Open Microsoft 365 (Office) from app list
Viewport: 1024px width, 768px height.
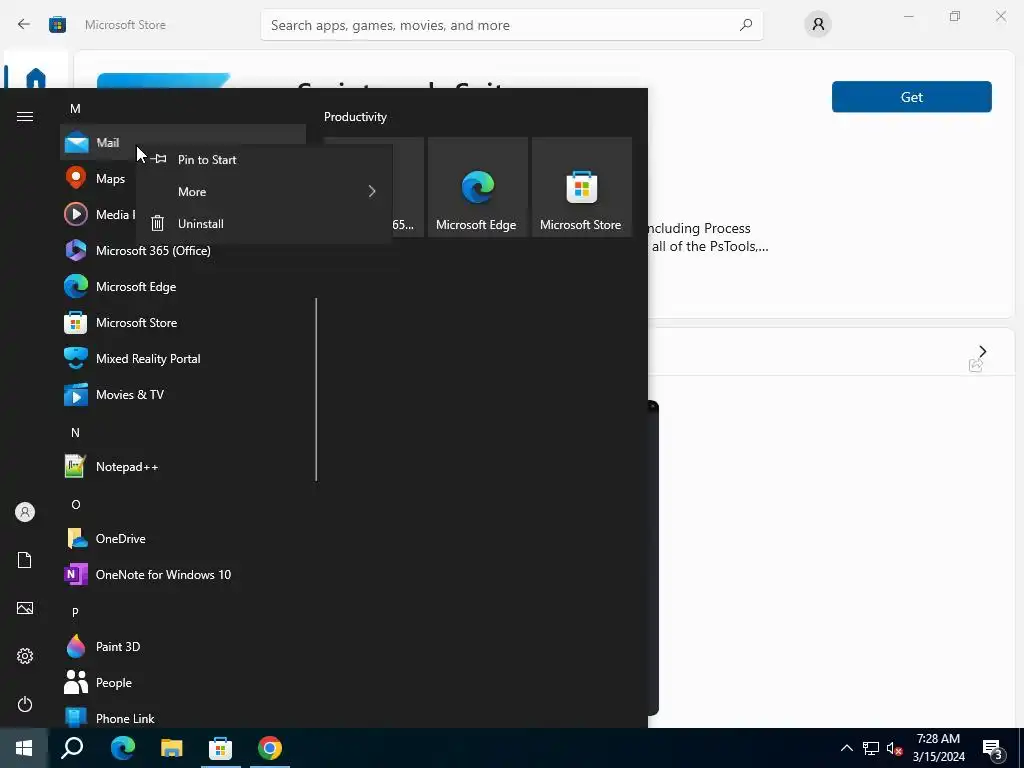click(183, 251)
